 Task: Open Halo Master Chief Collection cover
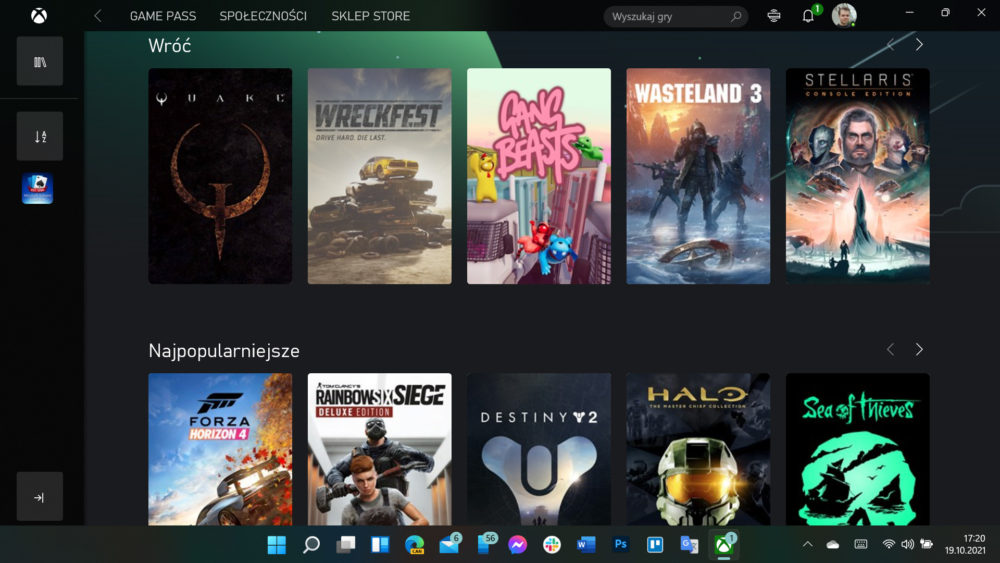click(x=698, y=450)
